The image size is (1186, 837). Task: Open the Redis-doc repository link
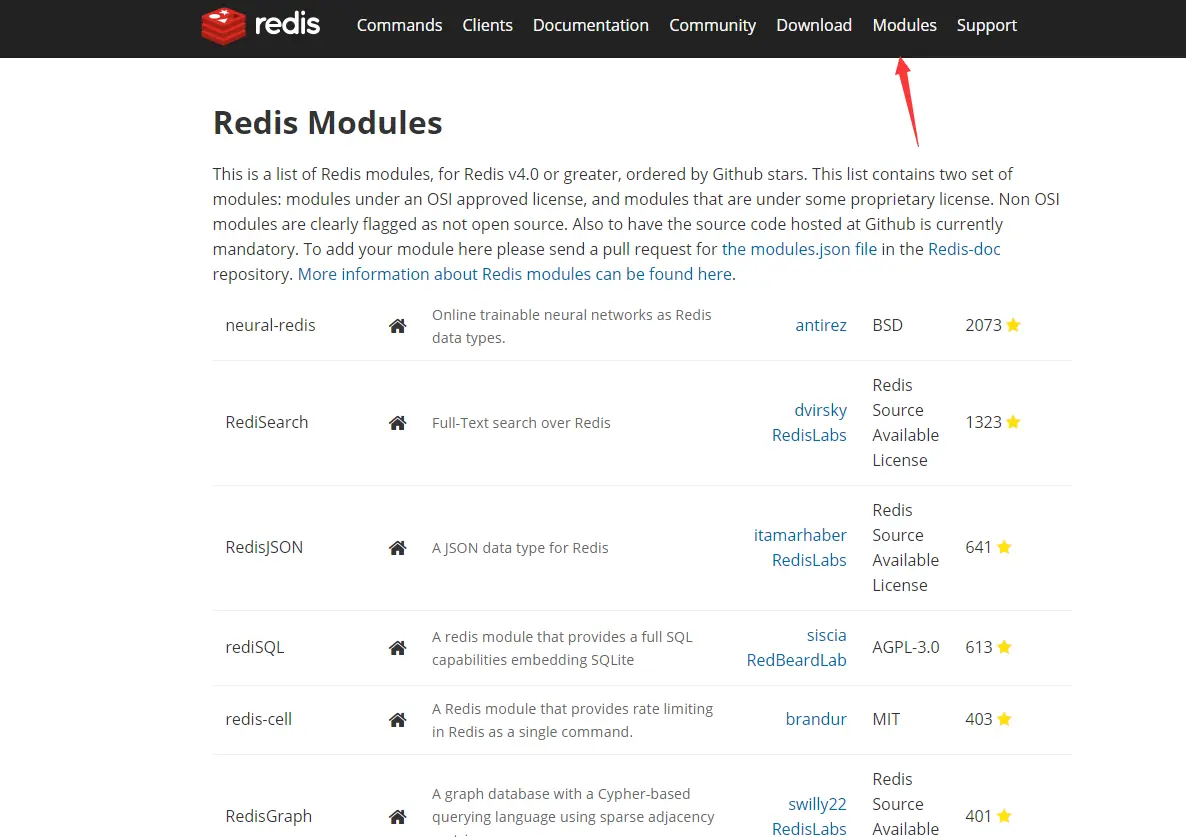coord(964,249)
